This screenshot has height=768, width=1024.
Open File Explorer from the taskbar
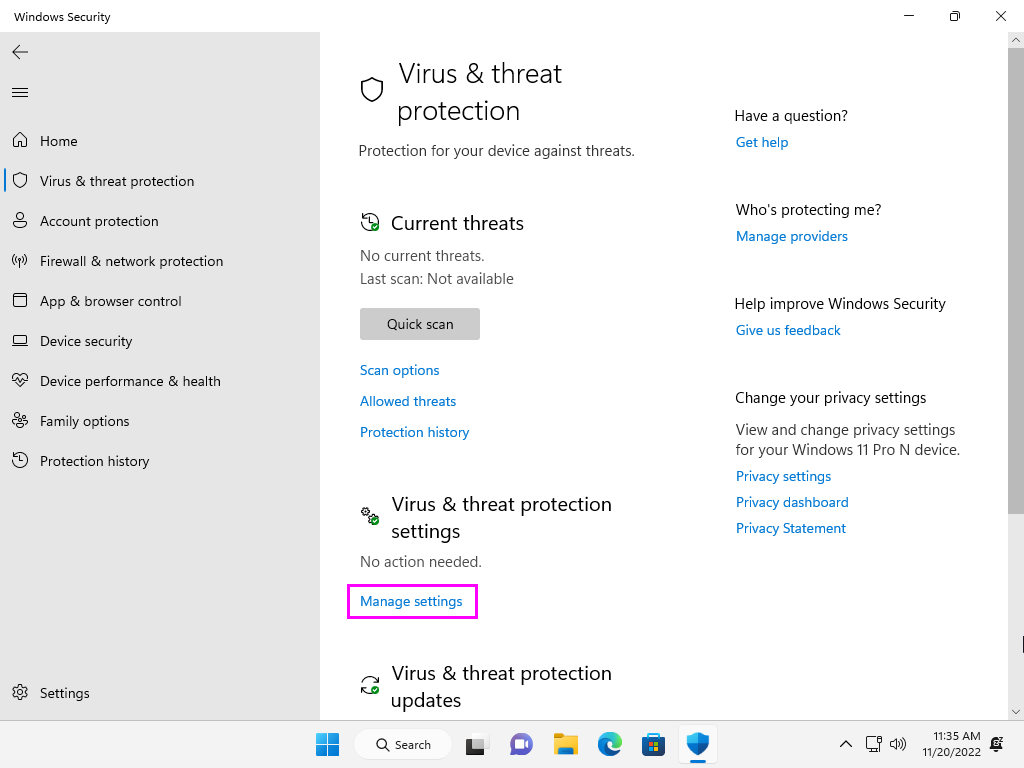point(566,744)
